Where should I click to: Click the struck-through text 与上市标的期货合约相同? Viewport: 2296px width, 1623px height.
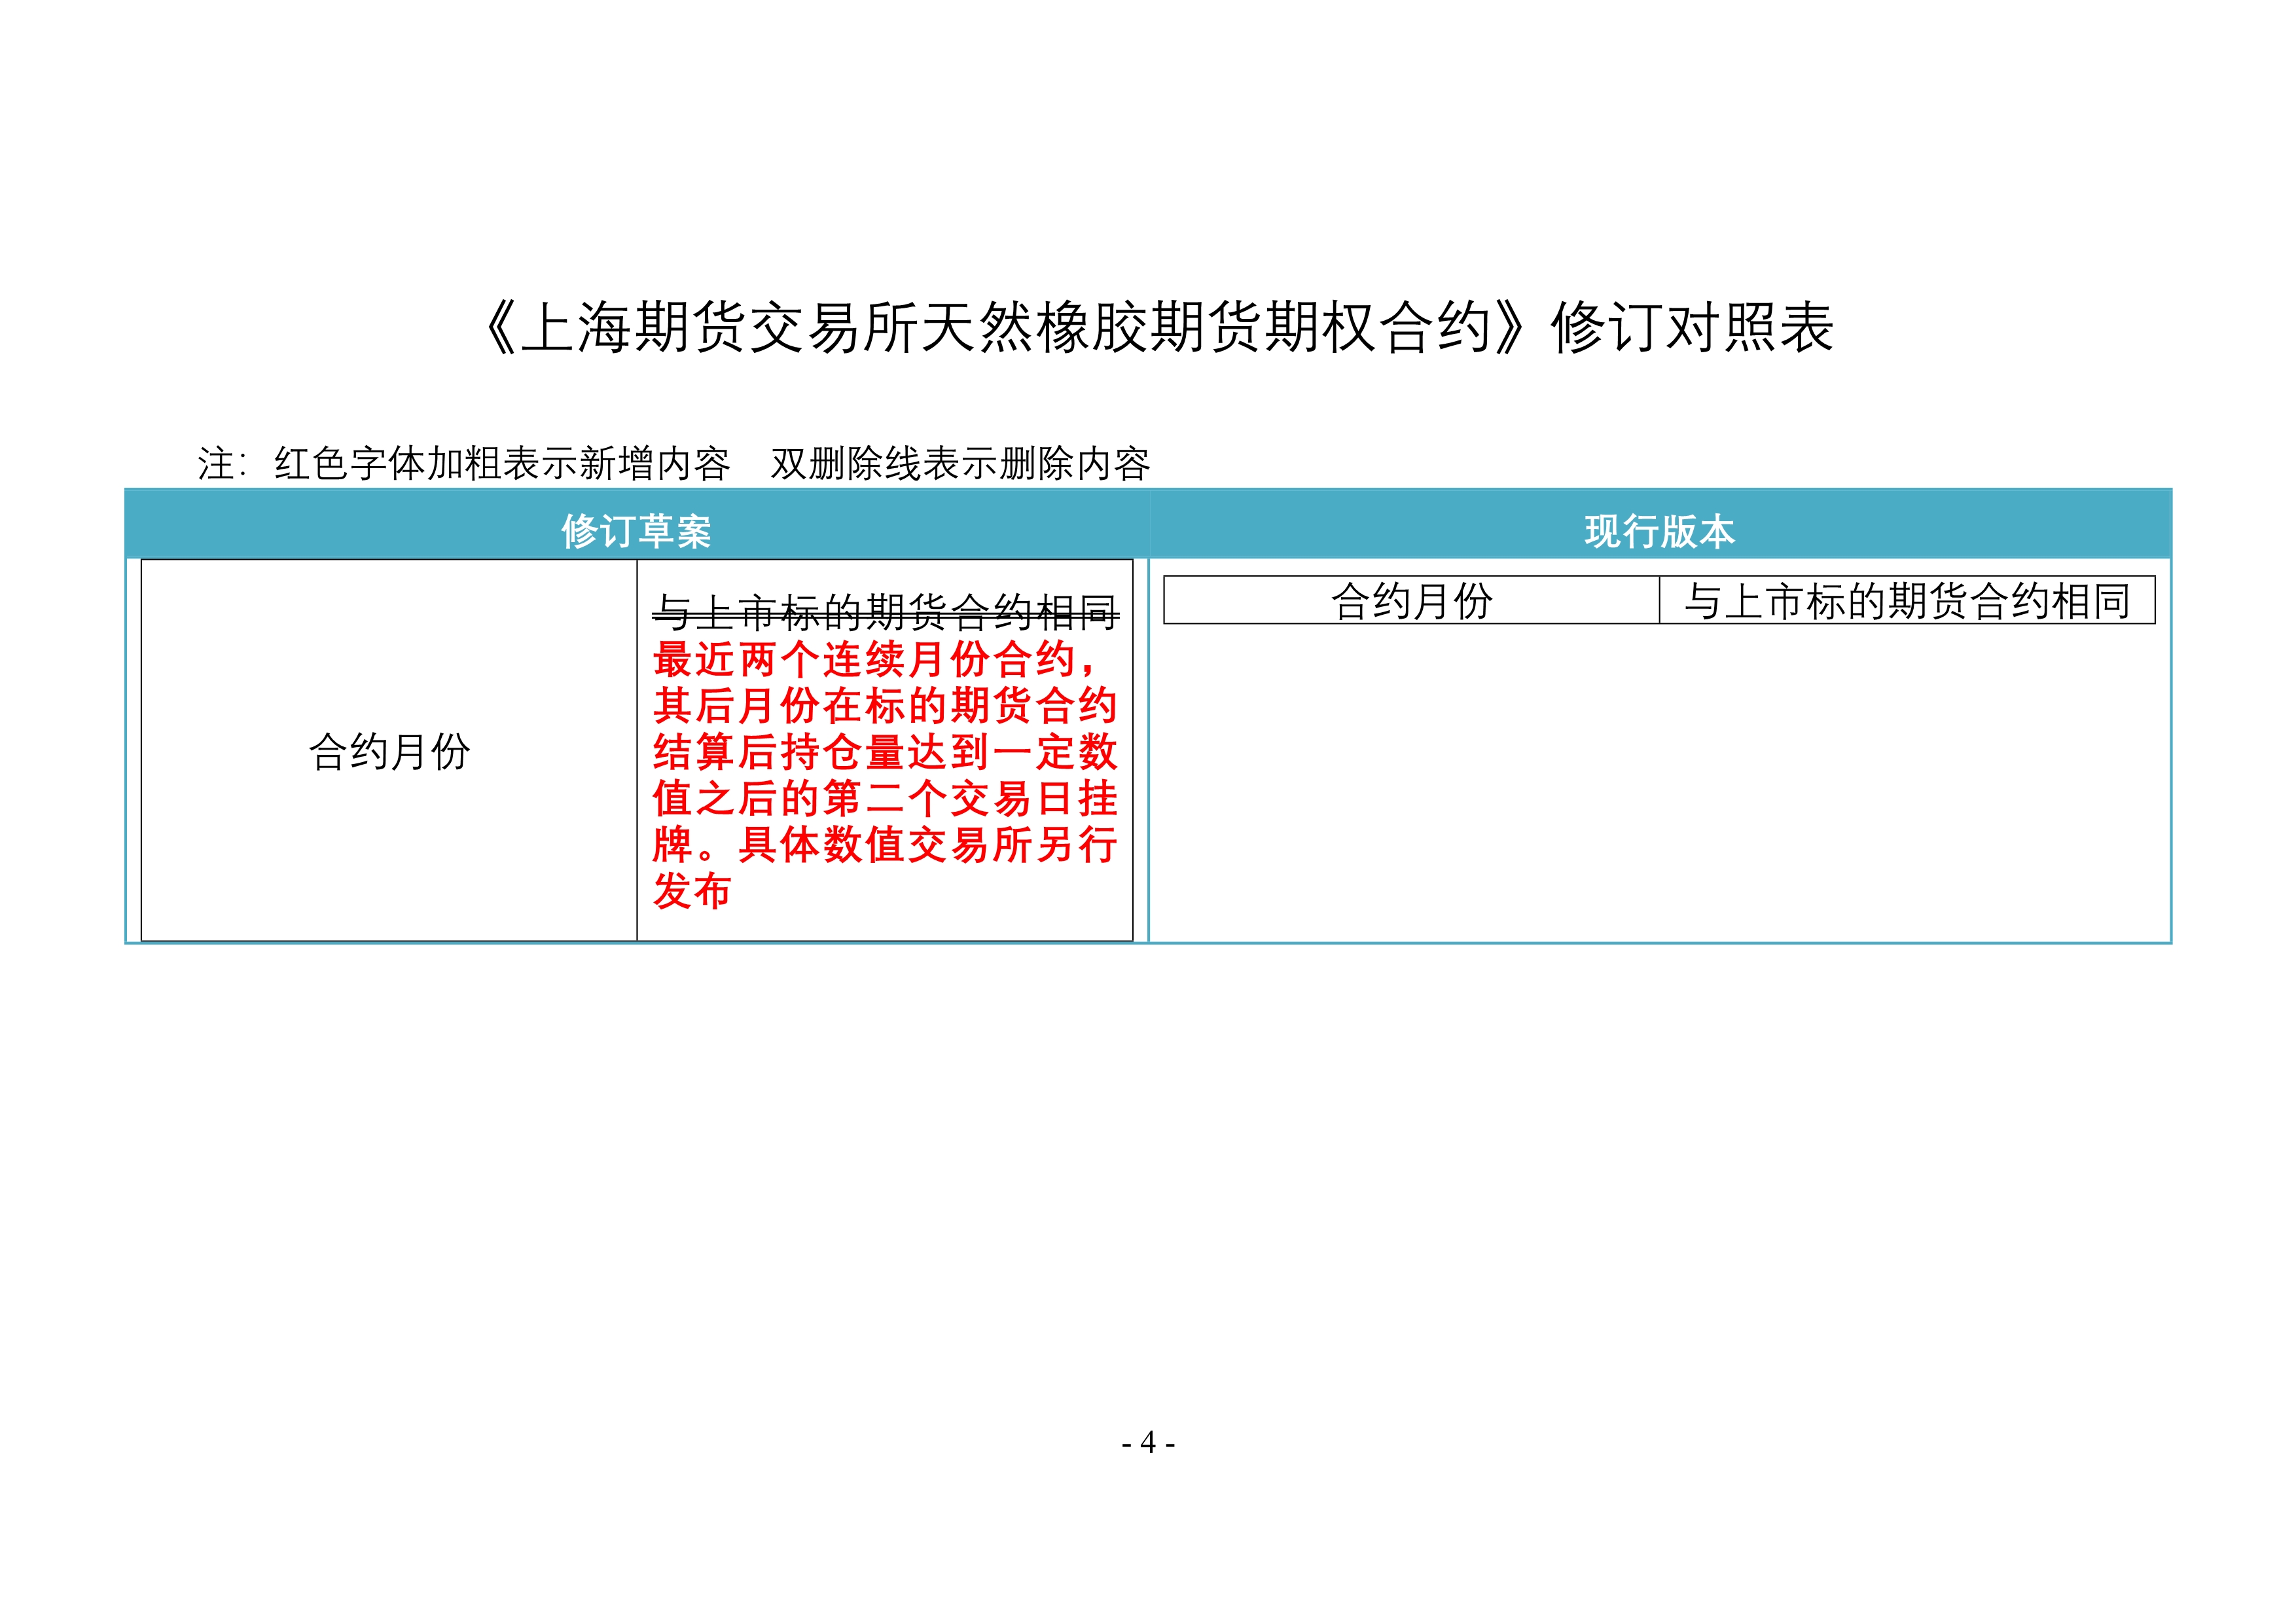886,612
